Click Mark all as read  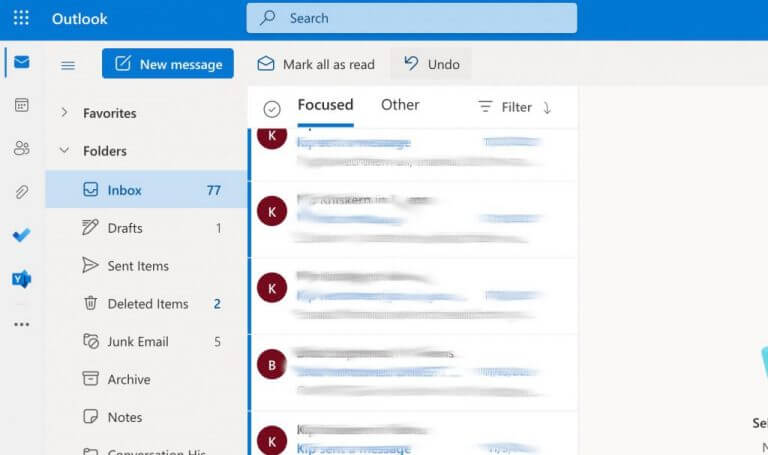[316, 64]
